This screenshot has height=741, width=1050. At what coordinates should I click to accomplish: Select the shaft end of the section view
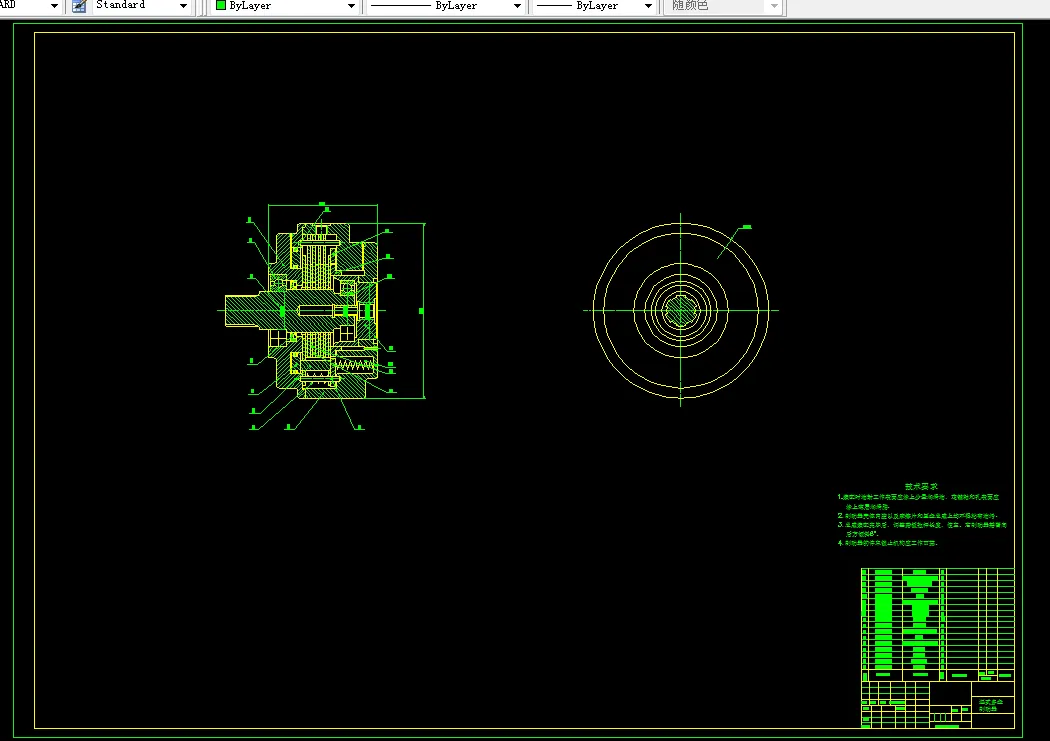tap(242, 311)
